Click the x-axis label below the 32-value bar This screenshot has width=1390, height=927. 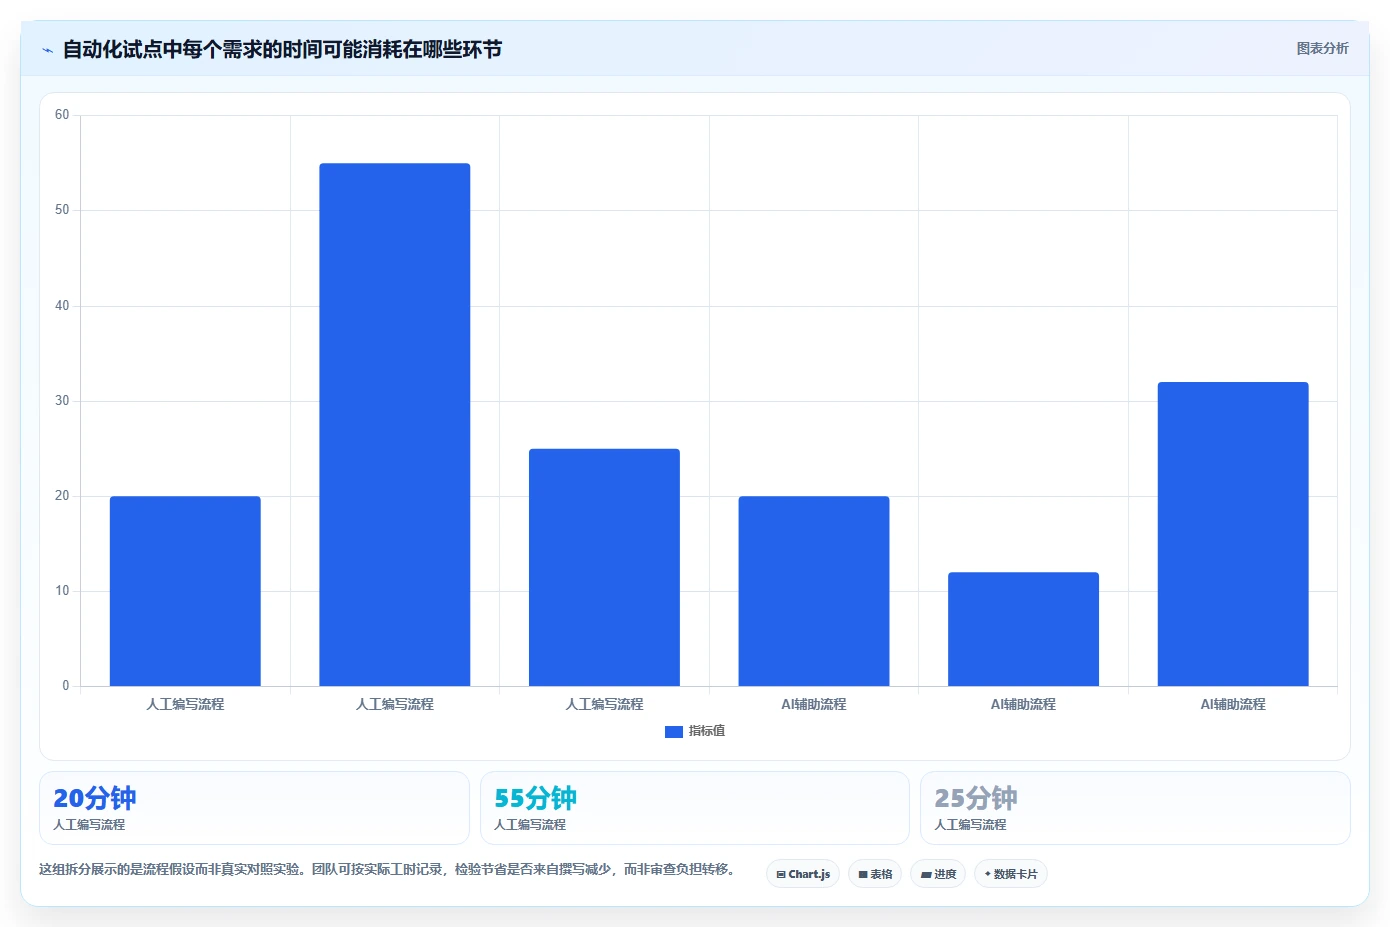coord(1233,704)
